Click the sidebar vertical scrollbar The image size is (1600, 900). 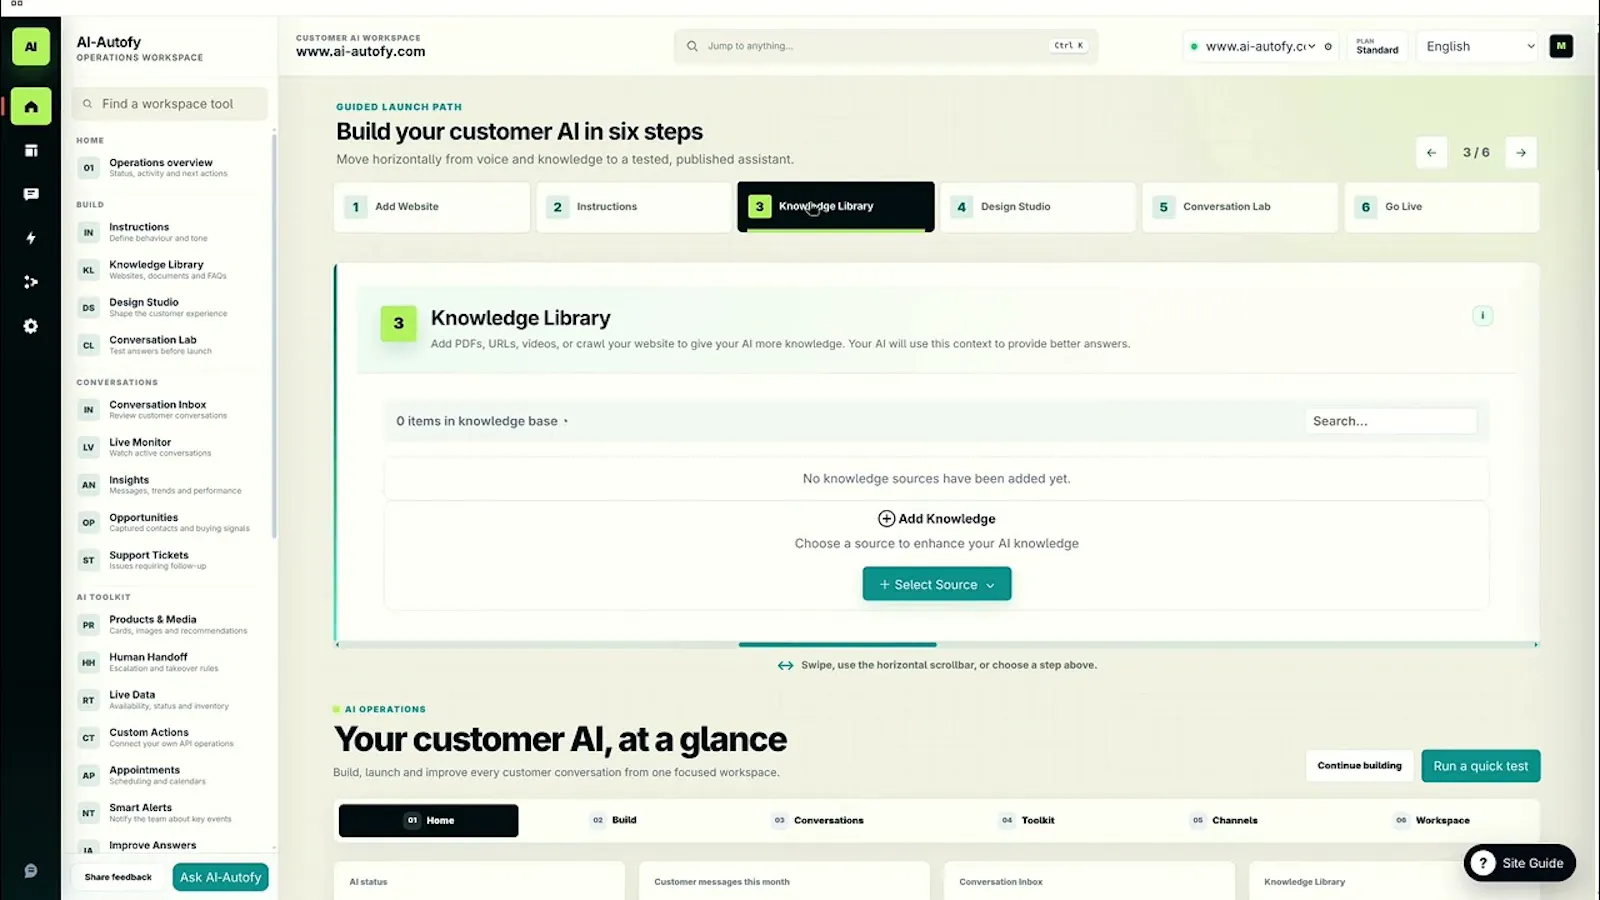pos(274,335)
